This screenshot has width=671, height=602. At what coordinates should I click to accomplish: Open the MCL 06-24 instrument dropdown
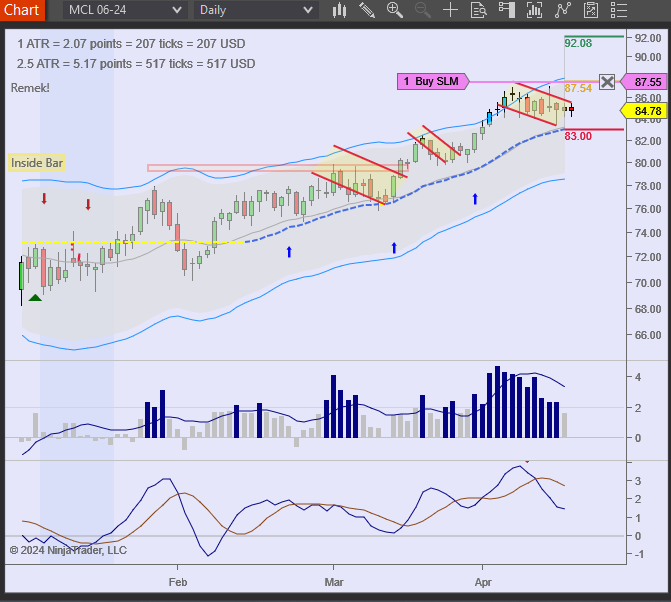125,10
